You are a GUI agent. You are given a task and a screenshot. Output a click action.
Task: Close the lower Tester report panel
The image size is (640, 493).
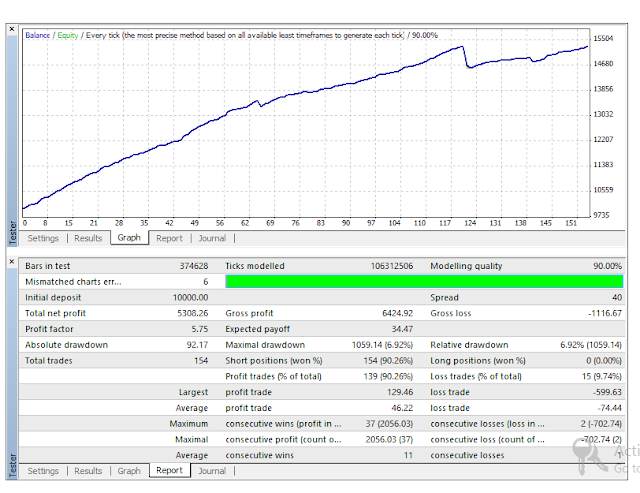tap(12, 261)
